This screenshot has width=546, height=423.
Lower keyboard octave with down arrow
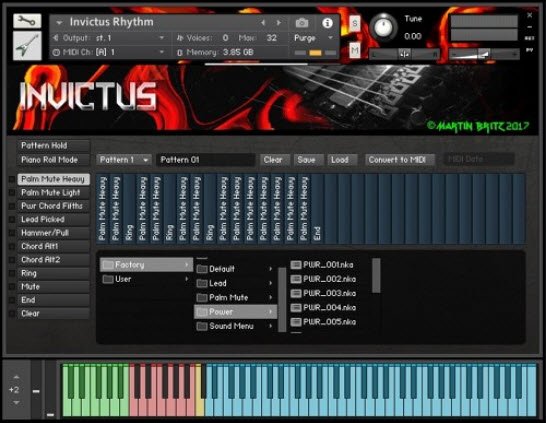pos(16,403)
